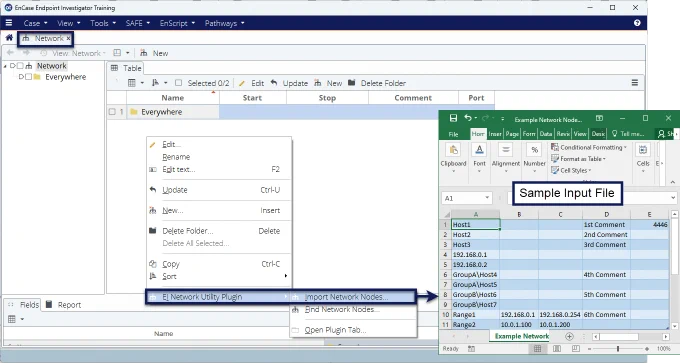680x363 pixels.
Task: Open the View menu
Action: coord(69,23)
